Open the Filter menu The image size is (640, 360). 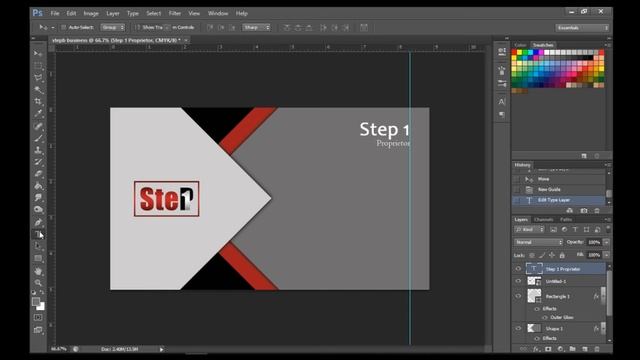tap(175, 13)
